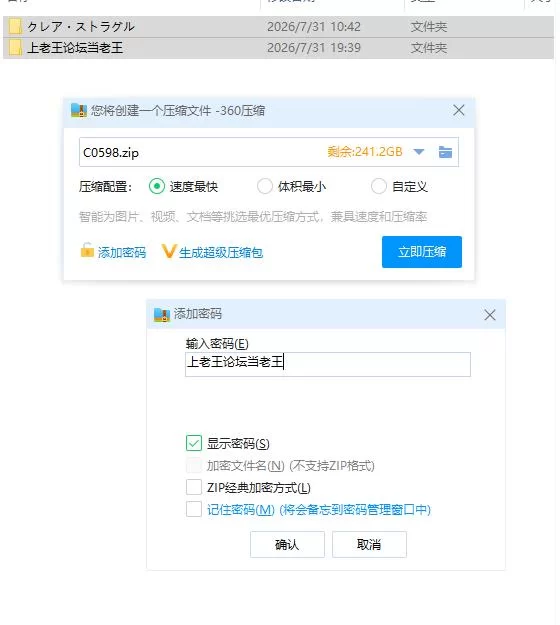
Task: Select the 上老王论坛当老王 folder icon
Action: point(15,48)
